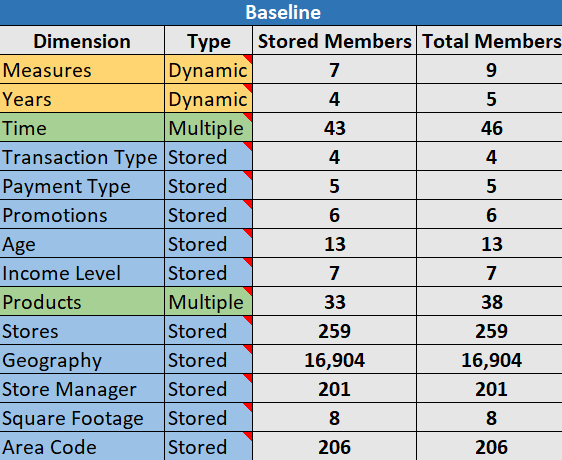Click the Type column header
The height and width of the screenshot is (460, 562).
tap(209, 41)
